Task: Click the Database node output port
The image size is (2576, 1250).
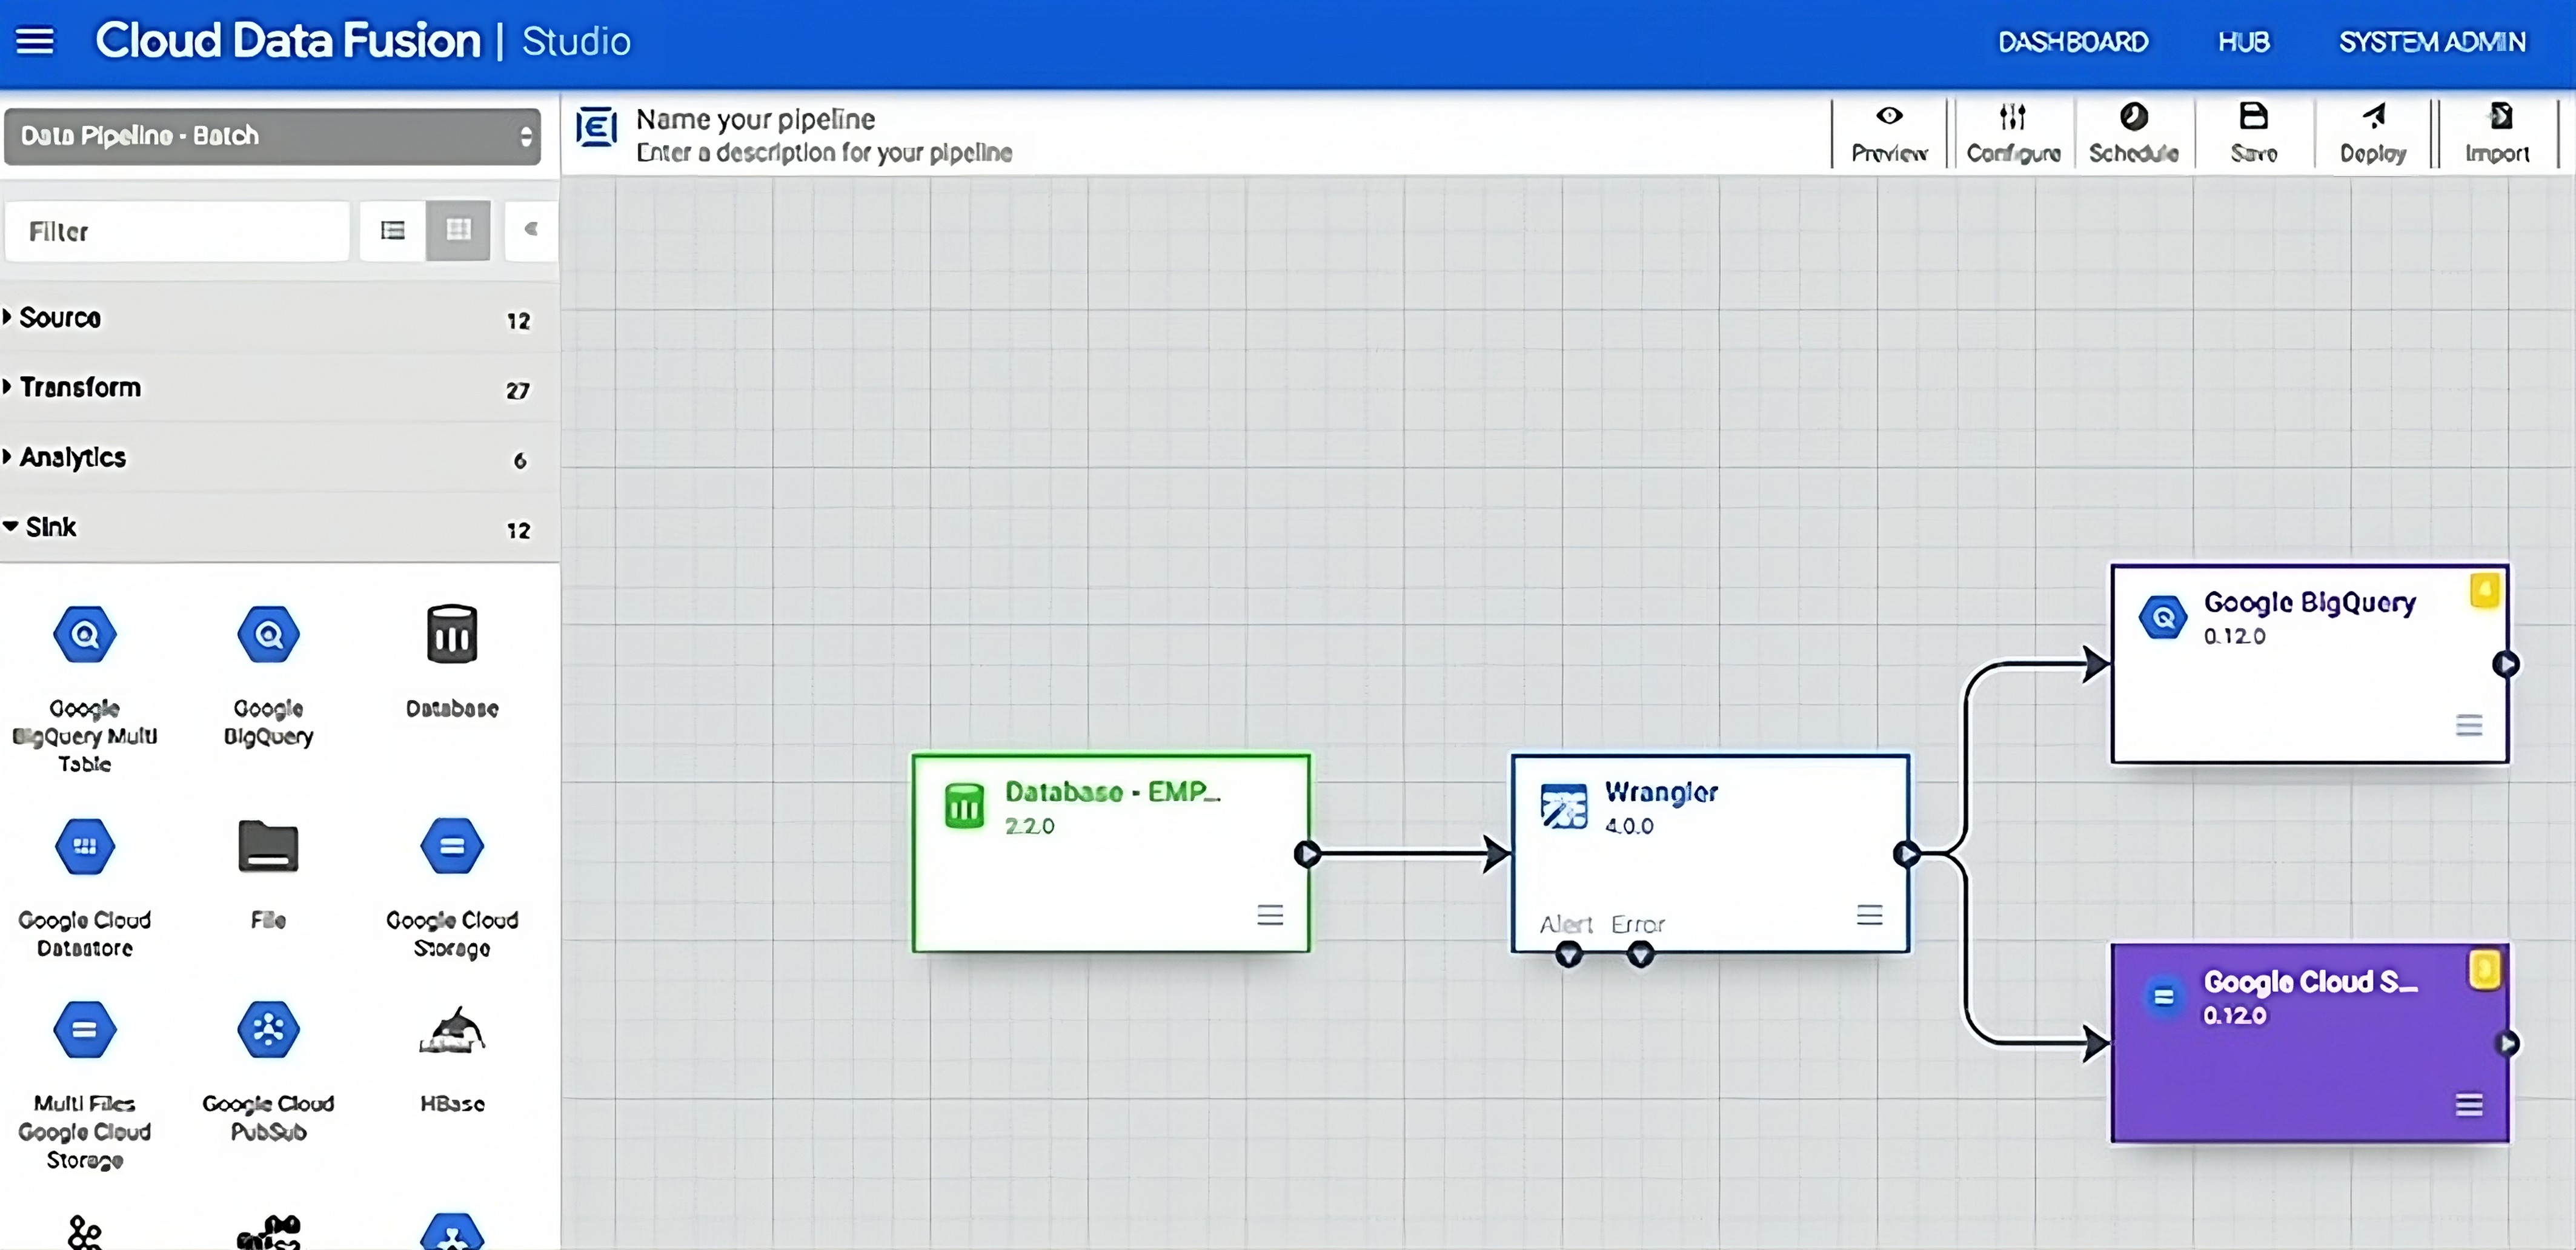Action: click(1307, 854)
